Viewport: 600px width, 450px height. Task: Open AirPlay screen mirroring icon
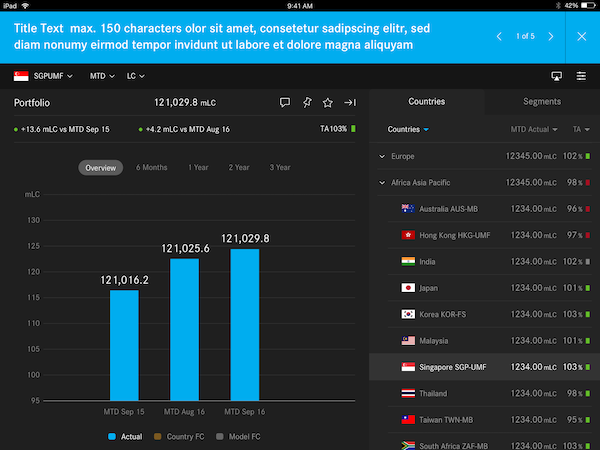(x=556, y=76)
